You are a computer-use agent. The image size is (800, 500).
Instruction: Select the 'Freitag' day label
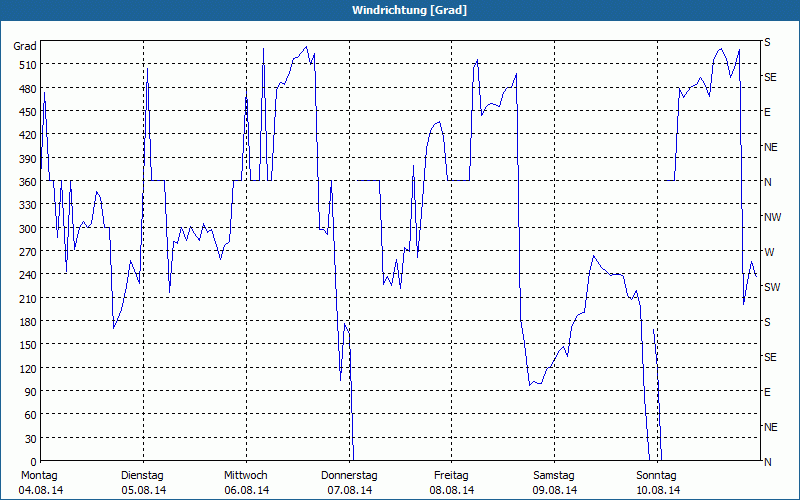coord(451,475)
